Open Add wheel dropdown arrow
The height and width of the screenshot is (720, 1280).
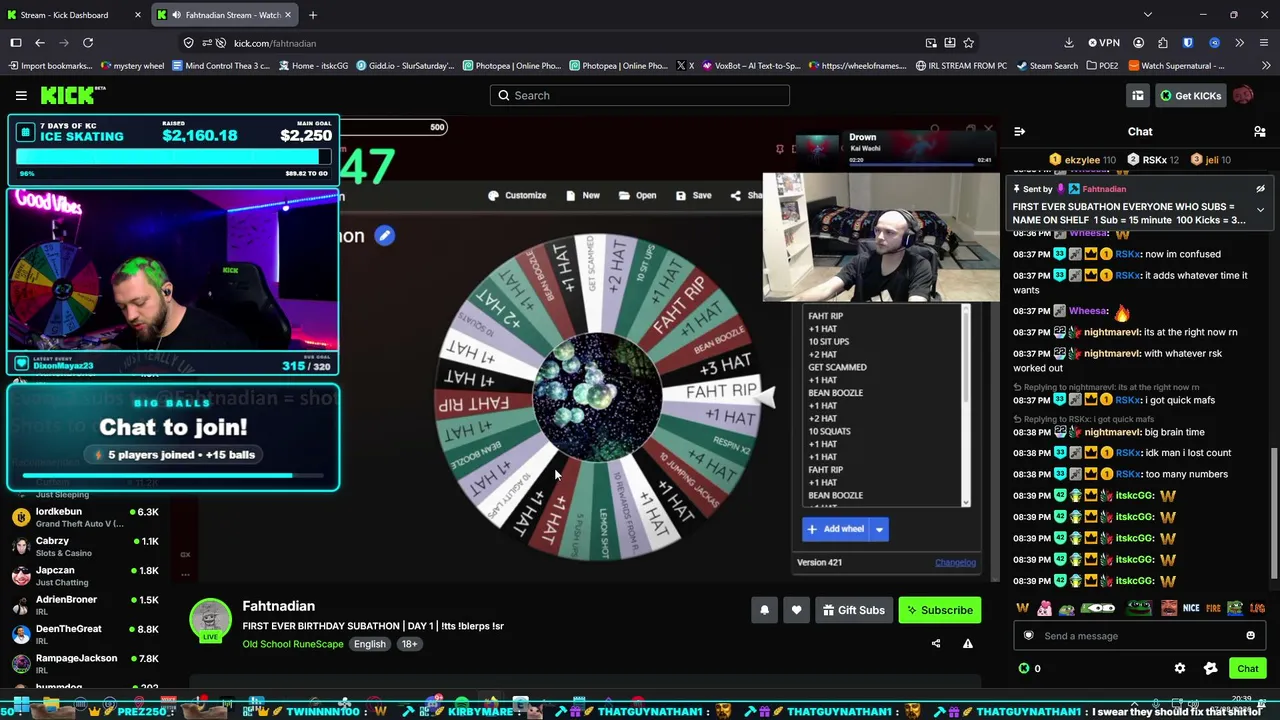click(x=879, y=529)
